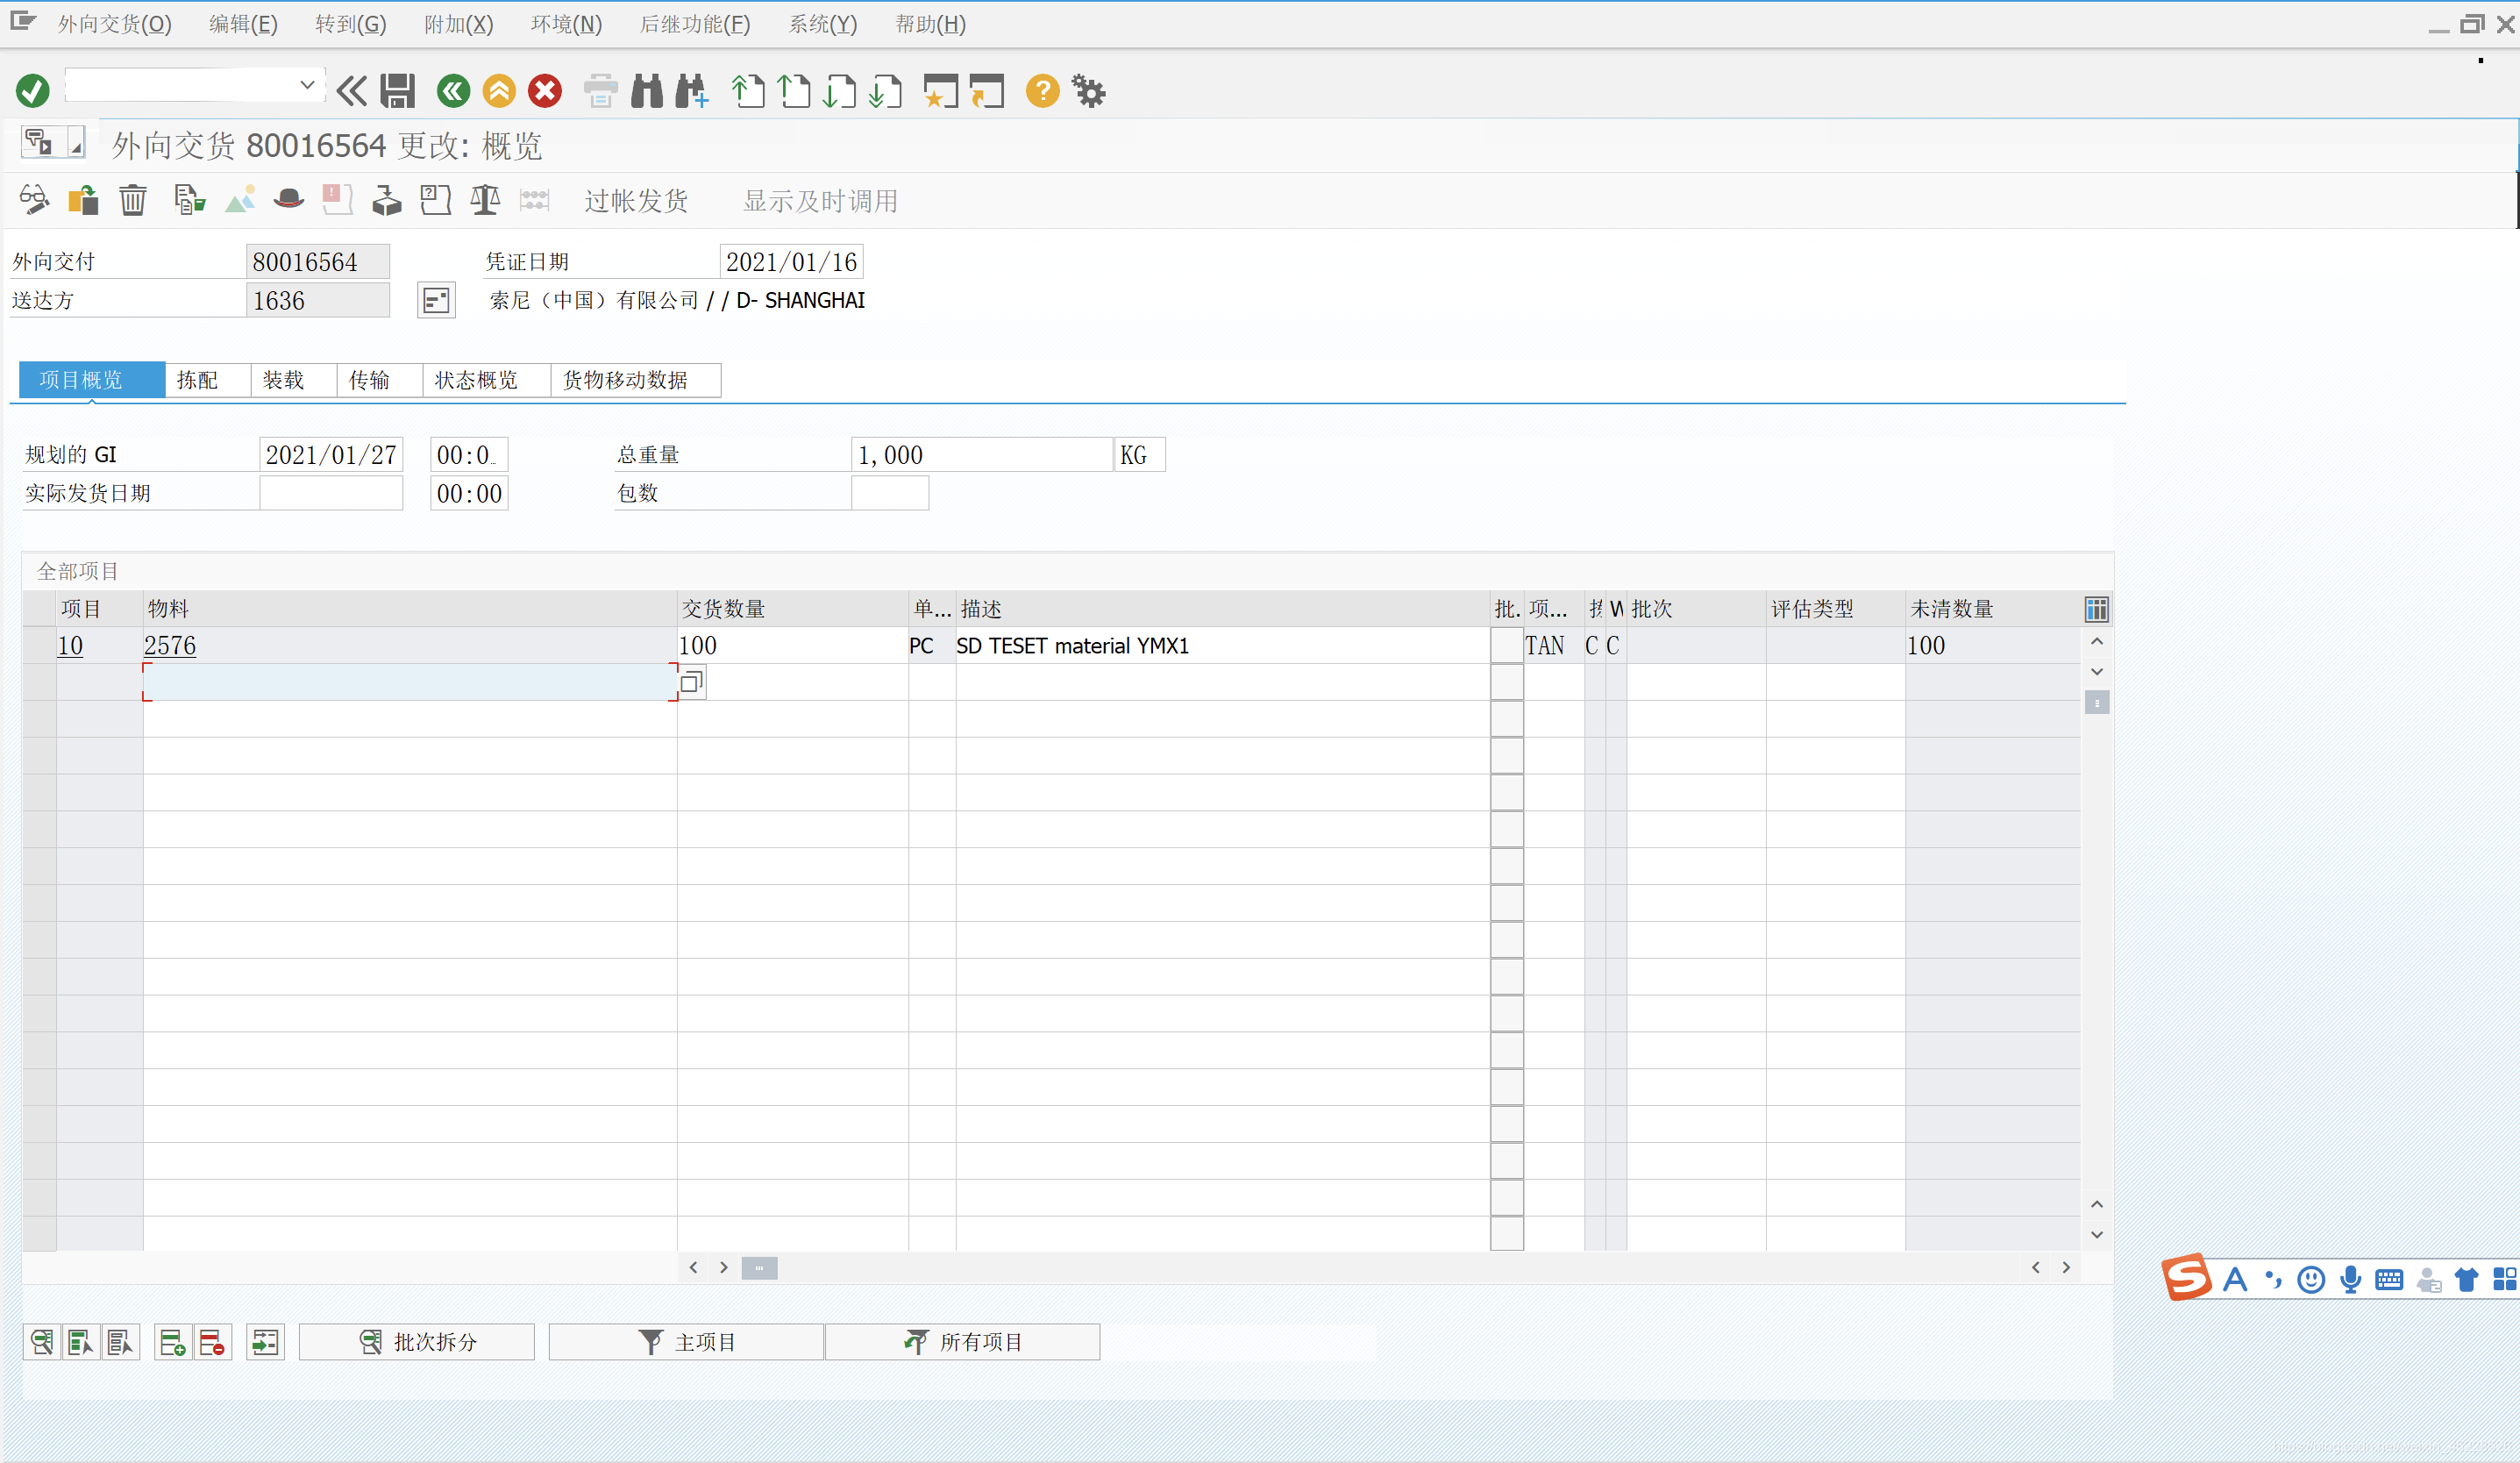Click the yellow Help question mark icon
The width and height of the screenshot is (2520, 1463).
pyautogui.click(x=1042, y=91)
